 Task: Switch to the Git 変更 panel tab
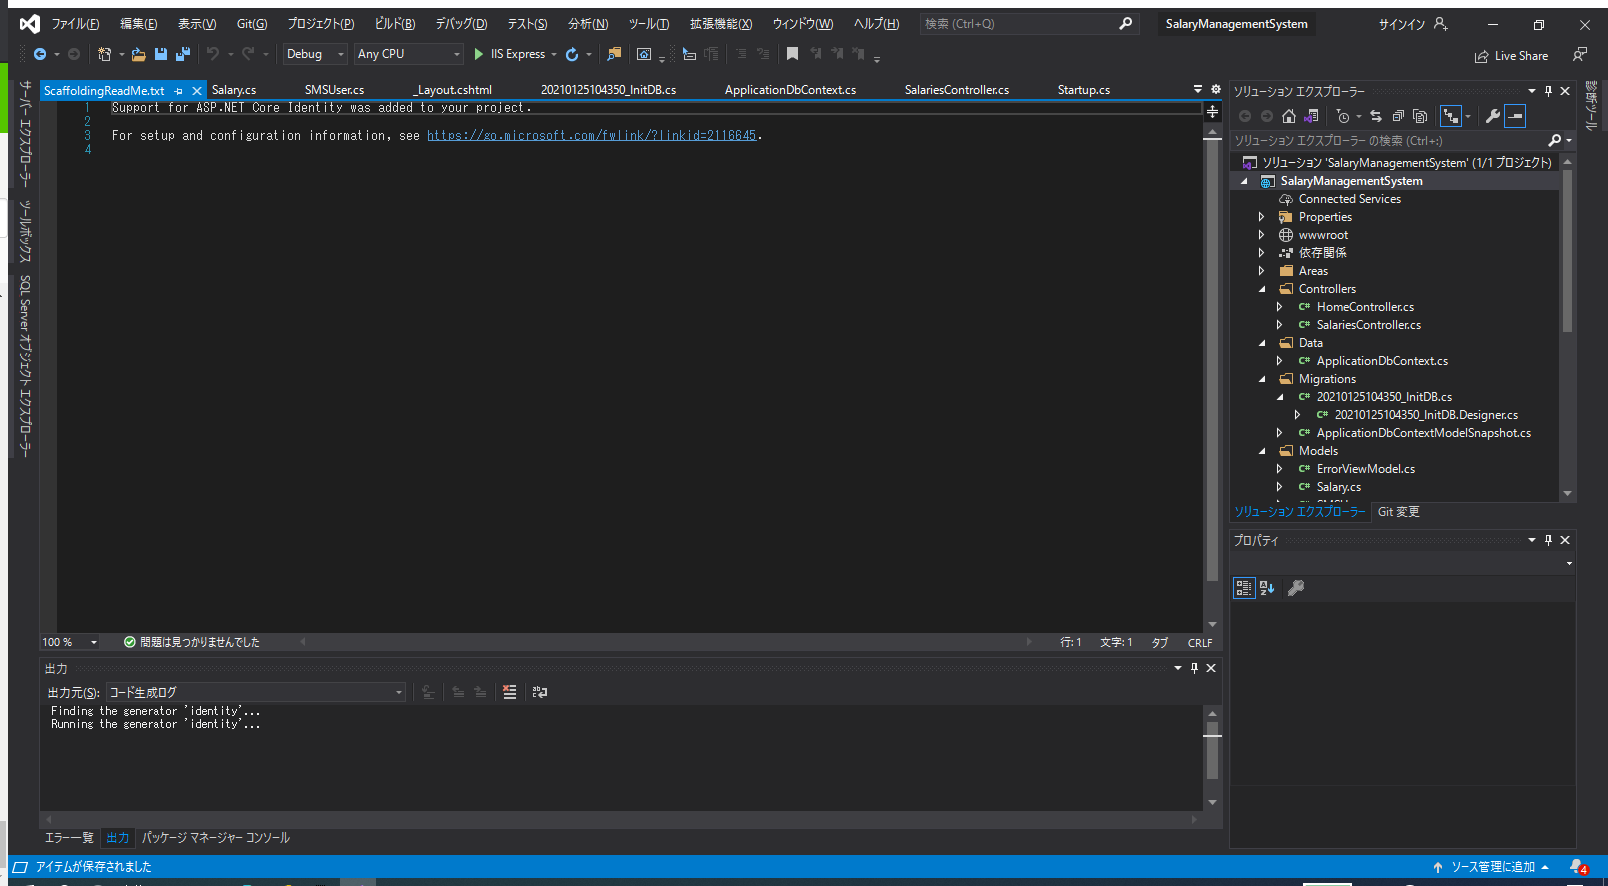1398,511
